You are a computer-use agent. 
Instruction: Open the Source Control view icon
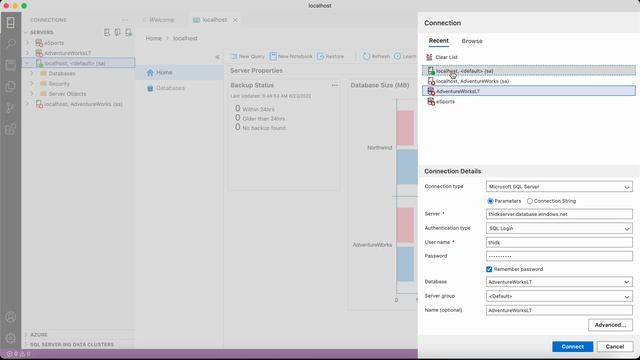pyautogui.click(x=11, y=108)
